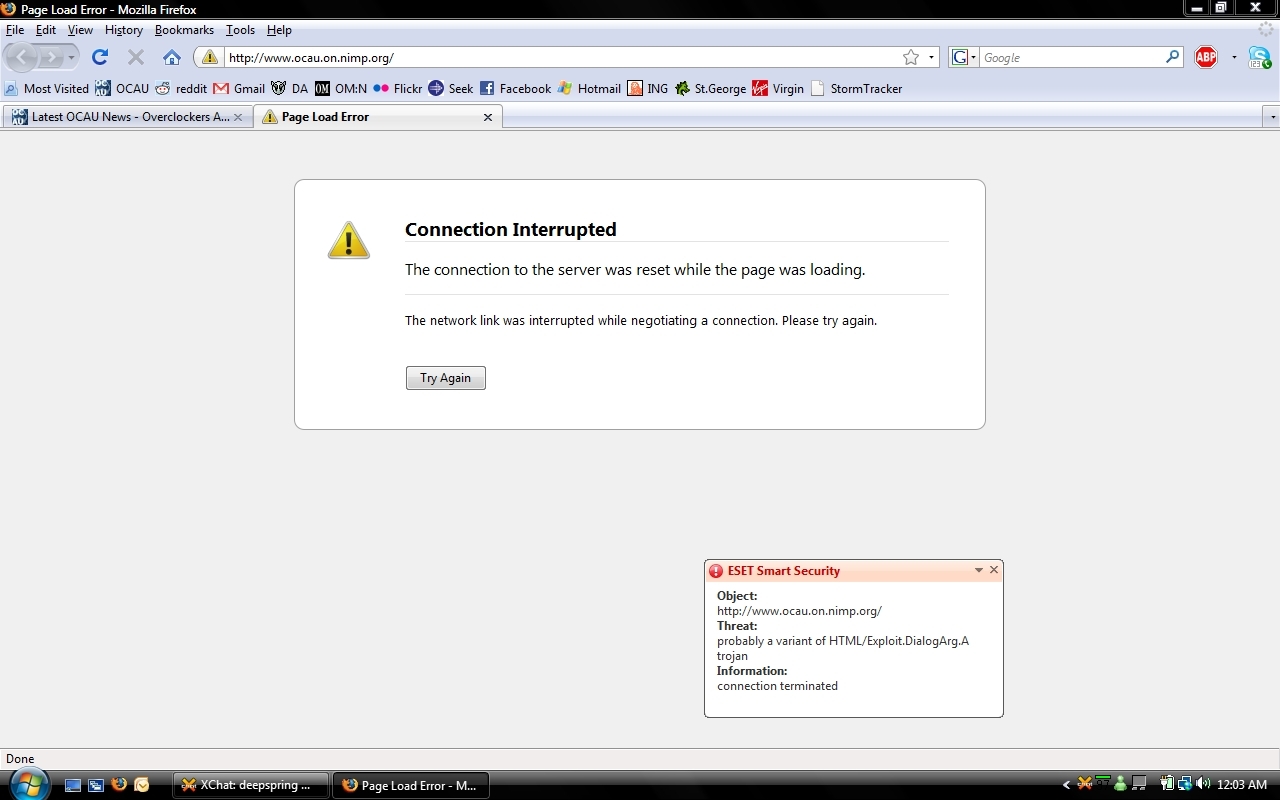
Task: Open the Tools menu
Action: 240,30
